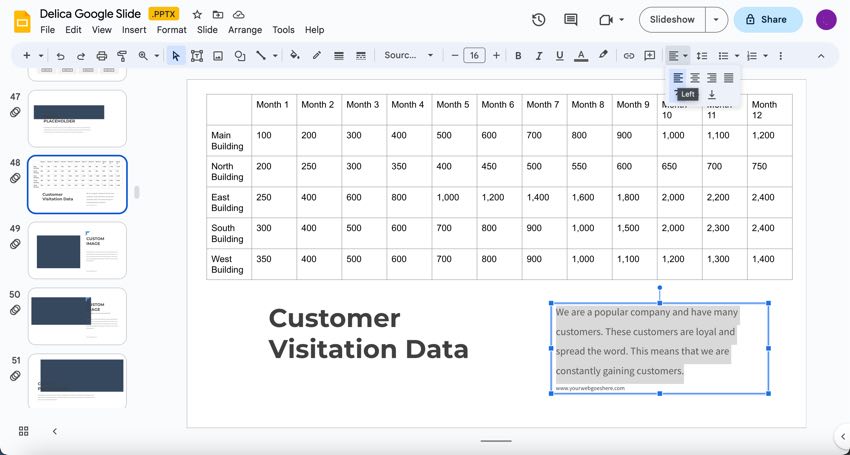Viewport: 850px width, 455px height.
Task: Select left align option
Action: tap(678, 78)
